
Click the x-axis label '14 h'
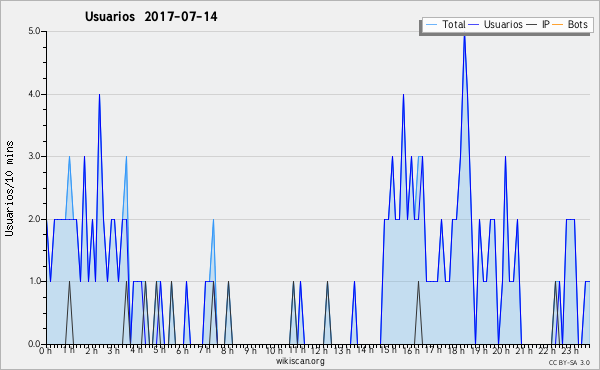(365, 350)
